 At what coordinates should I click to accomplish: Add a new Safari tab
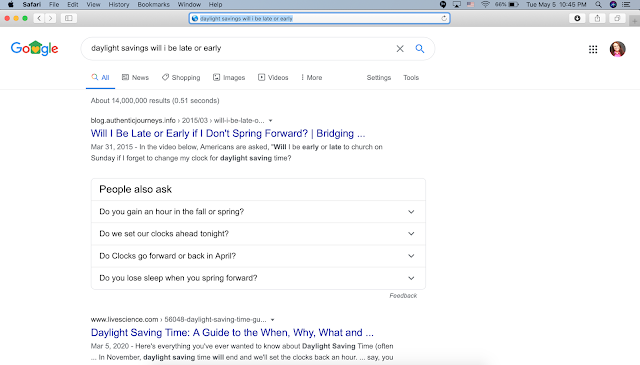click(x=634, y=20)
